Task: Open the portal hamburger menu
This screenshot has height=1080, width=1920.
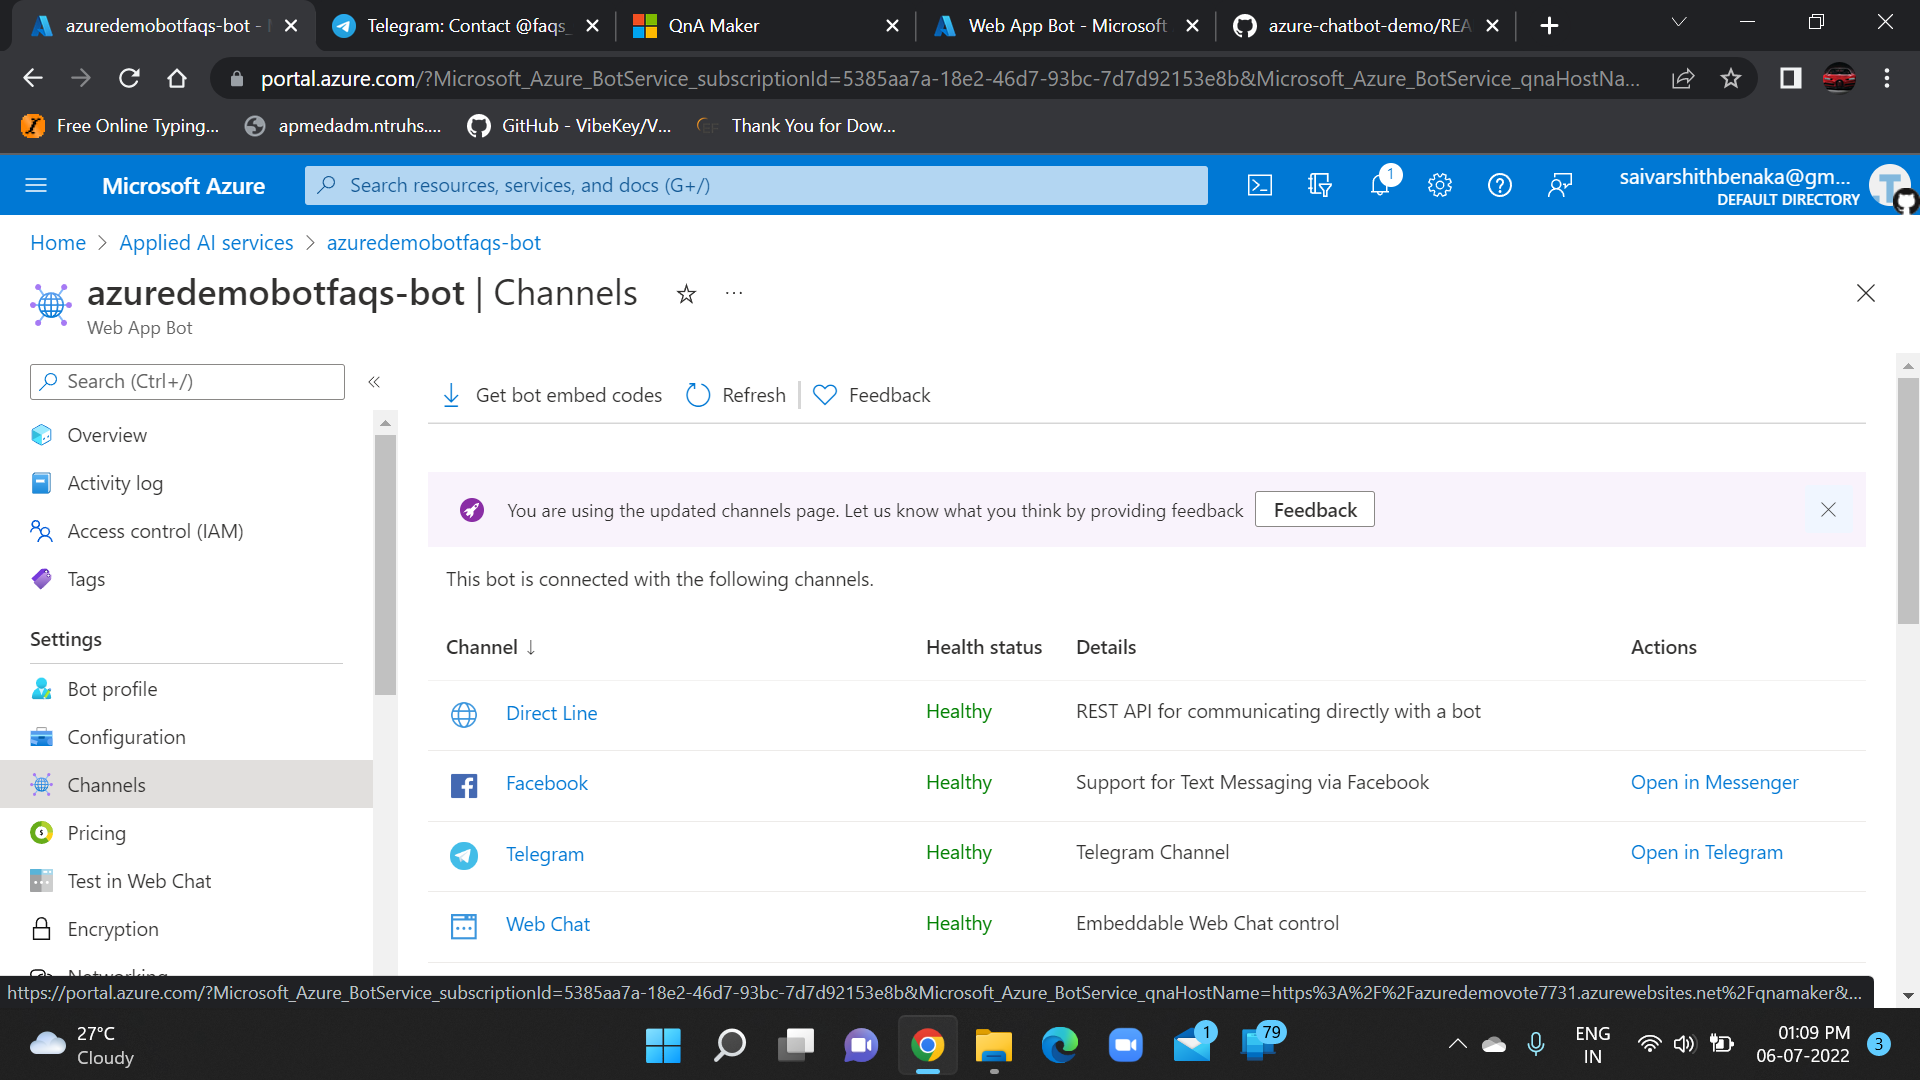Action: click(36, 184)
